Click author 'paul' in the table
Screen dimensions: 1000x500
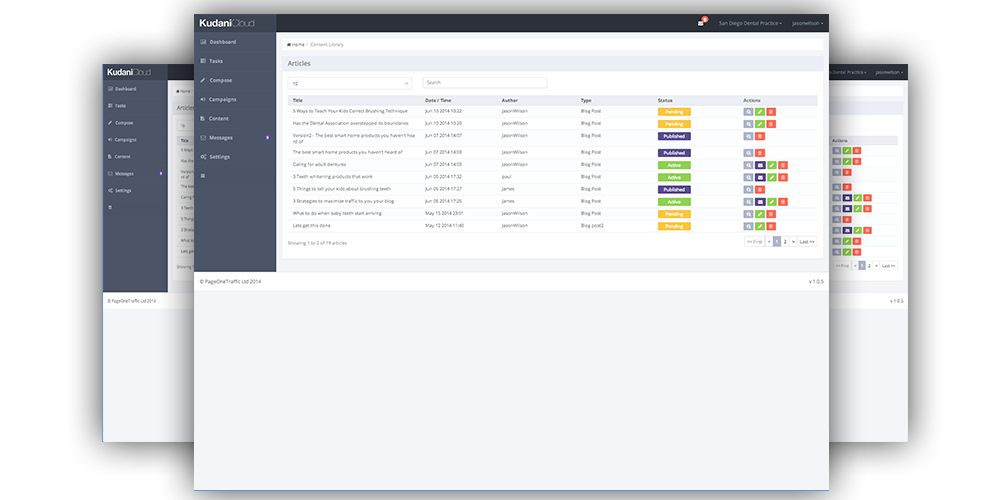click(506, 177)
